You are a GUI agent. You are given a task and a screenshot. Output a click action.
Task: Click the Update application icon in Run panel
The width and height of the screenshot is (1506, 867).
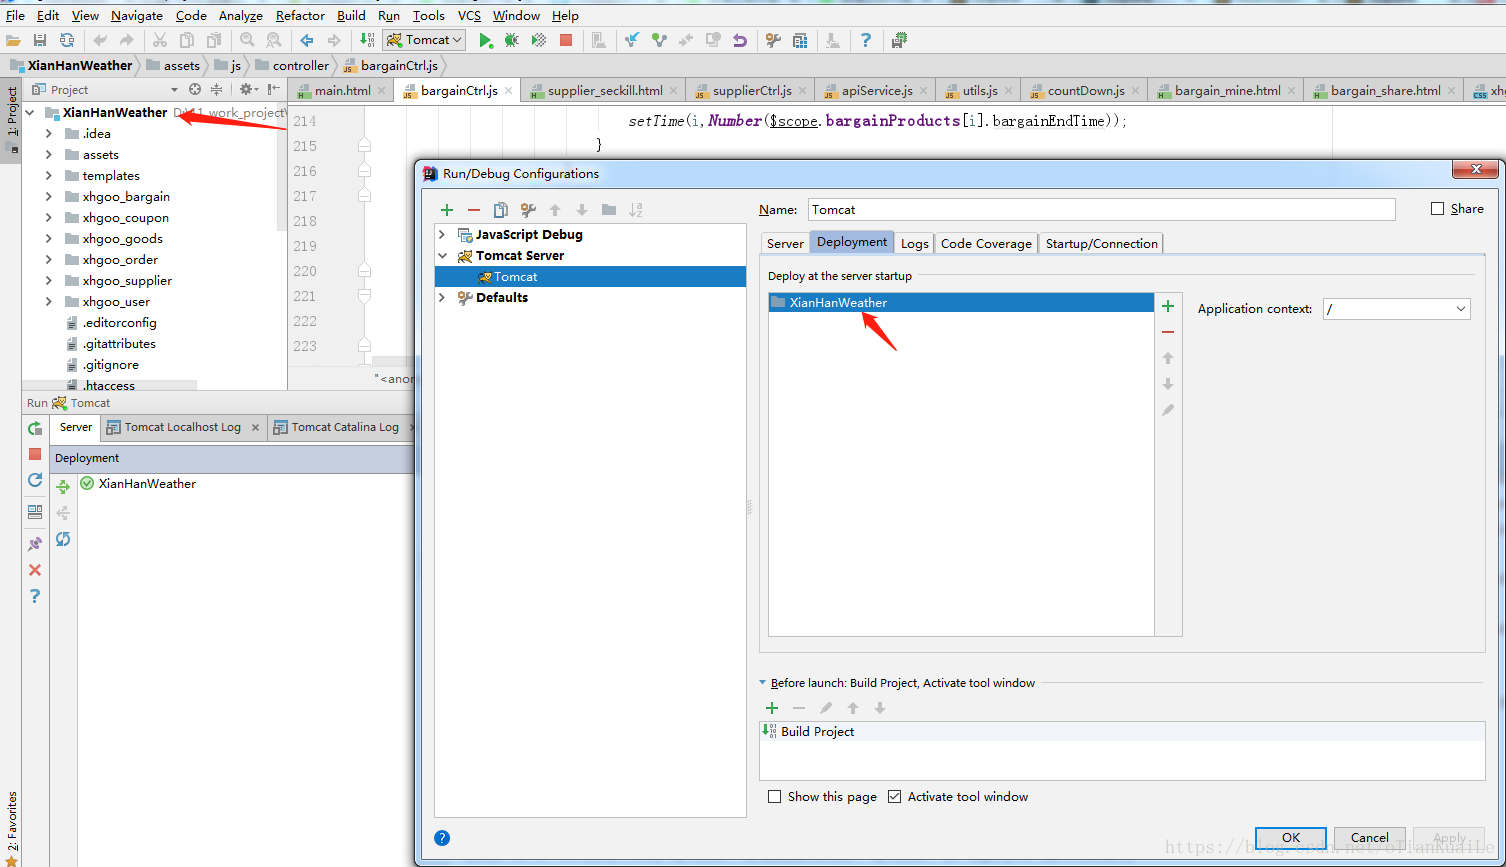[x=35, y=480]
